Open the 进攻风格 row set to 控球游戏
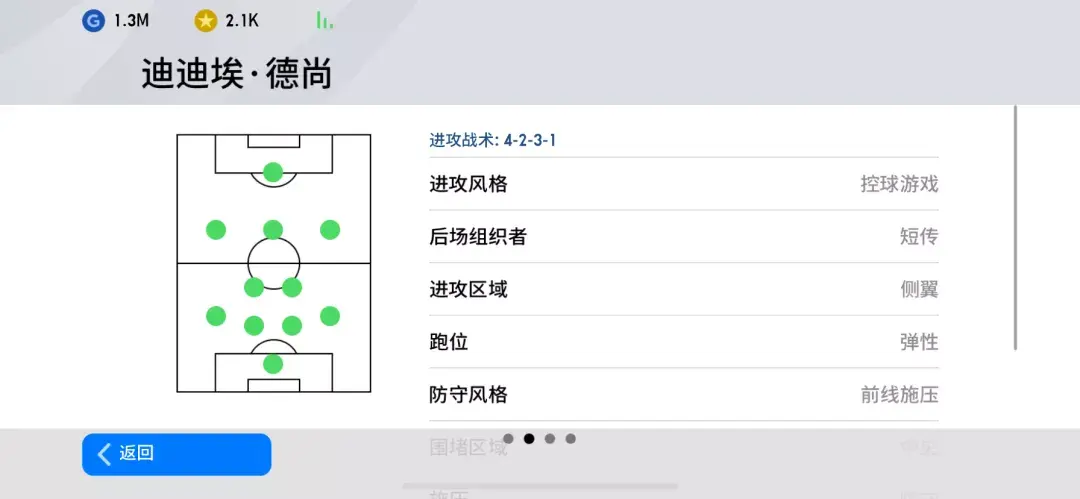The height and width of the screenshot is (499, 1080). (x=684, y=184)
